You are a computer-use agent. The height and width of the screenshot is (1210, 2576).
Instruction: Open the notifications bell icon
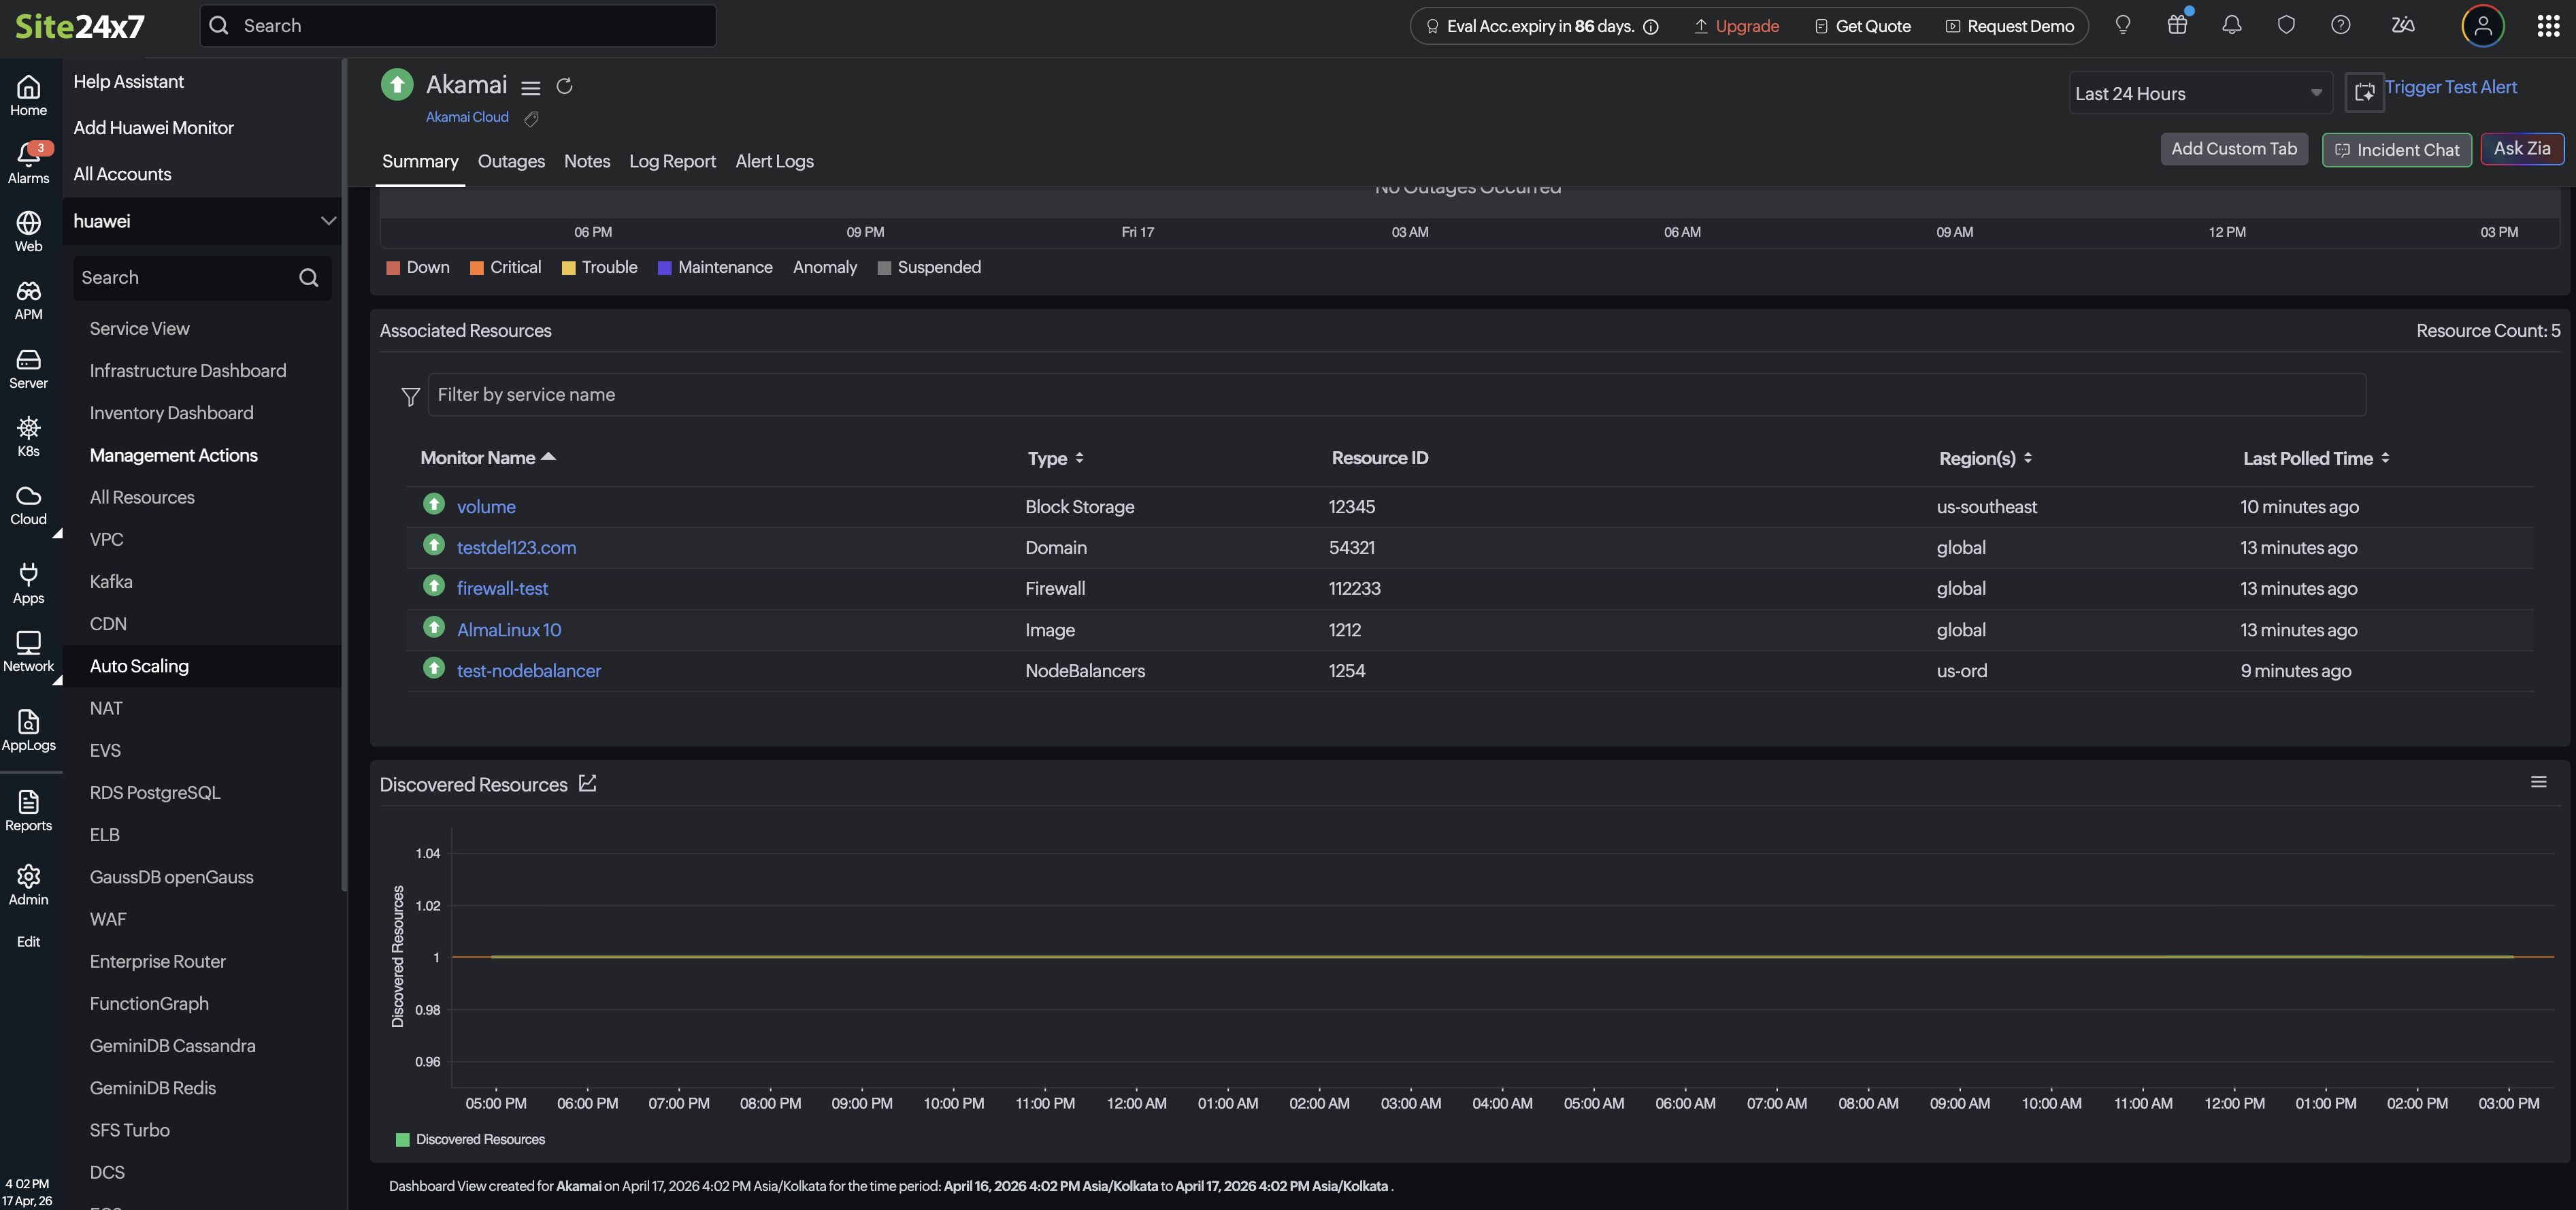coord(2231,26)
